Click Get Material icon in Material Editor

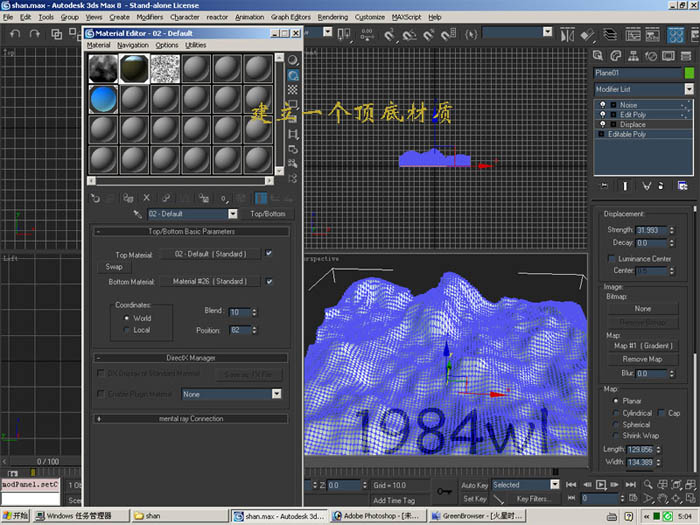(x=95, y=198)
